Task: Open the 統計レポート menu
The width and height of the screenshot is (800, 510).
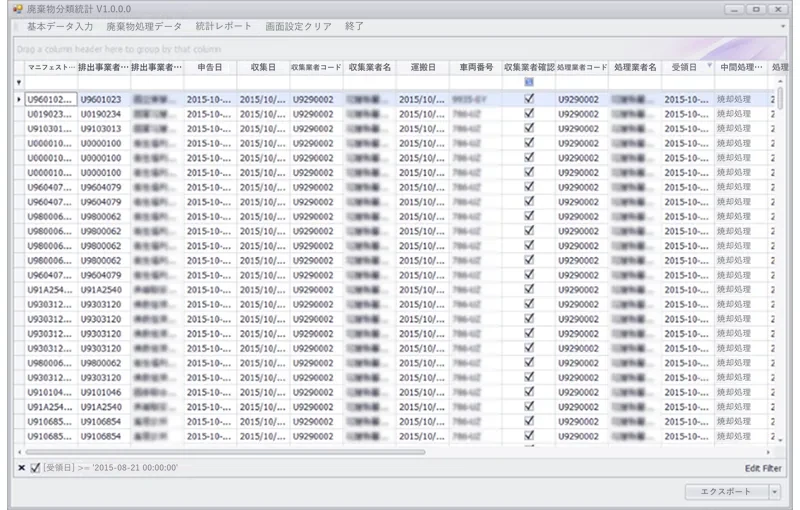Action: coord(223,27)
